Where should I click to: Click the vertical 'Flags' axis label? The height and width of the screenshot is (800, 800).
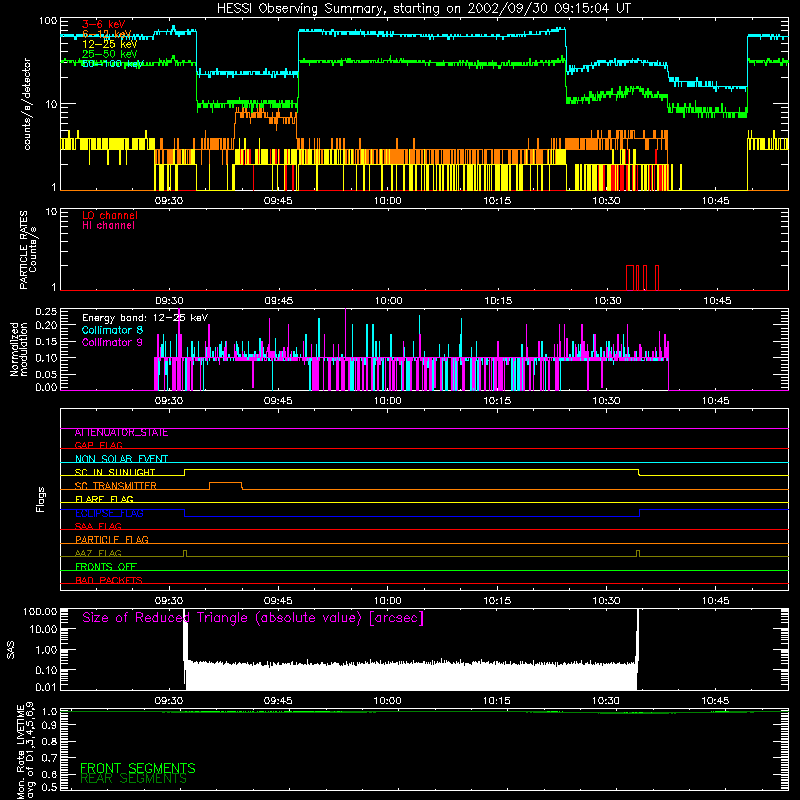pos(41,499)
